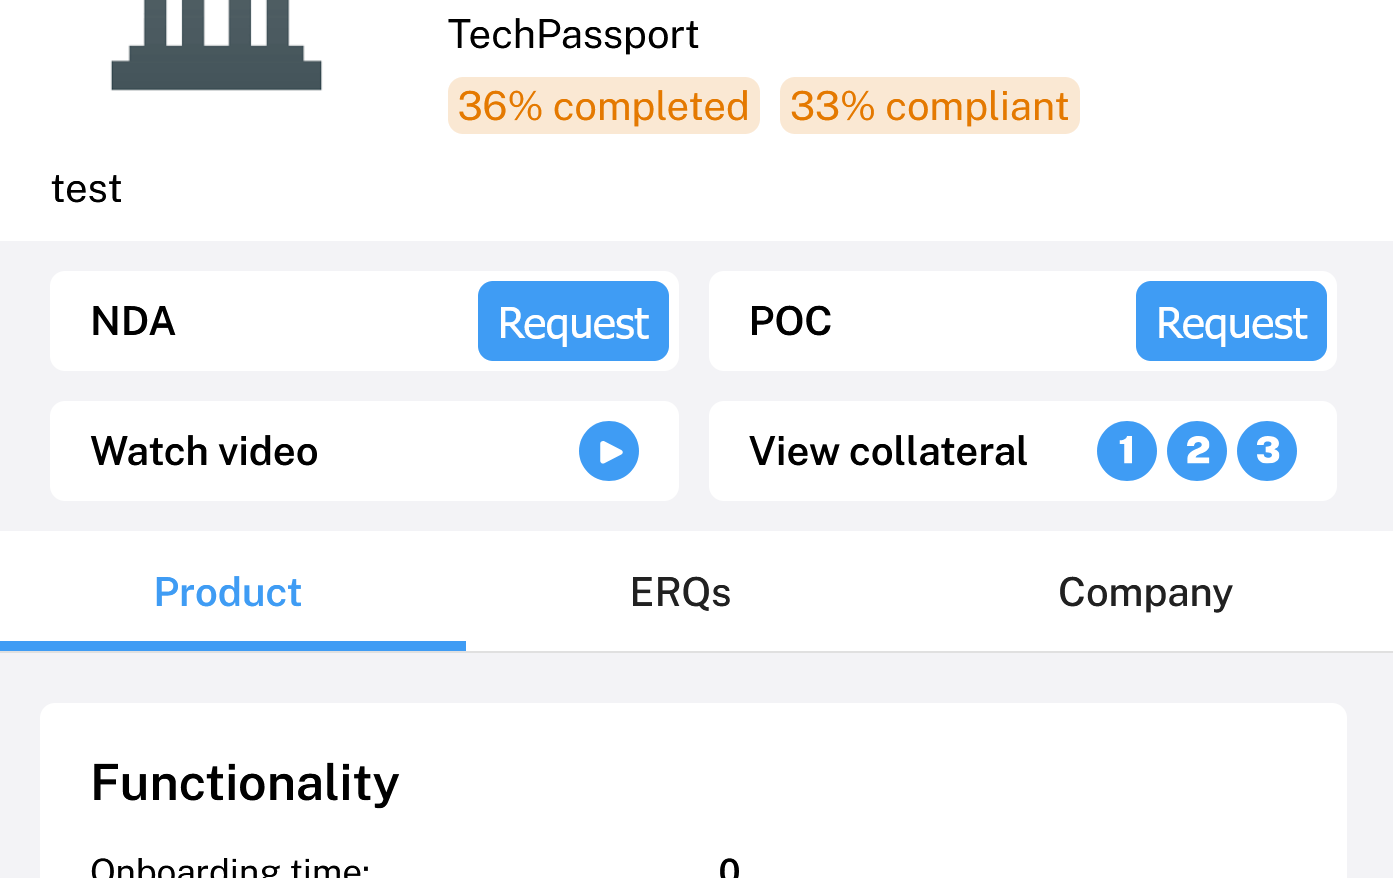Click the Onboarding time label
The height and width of the screenshot is (878, 1393).
(230, 866)
